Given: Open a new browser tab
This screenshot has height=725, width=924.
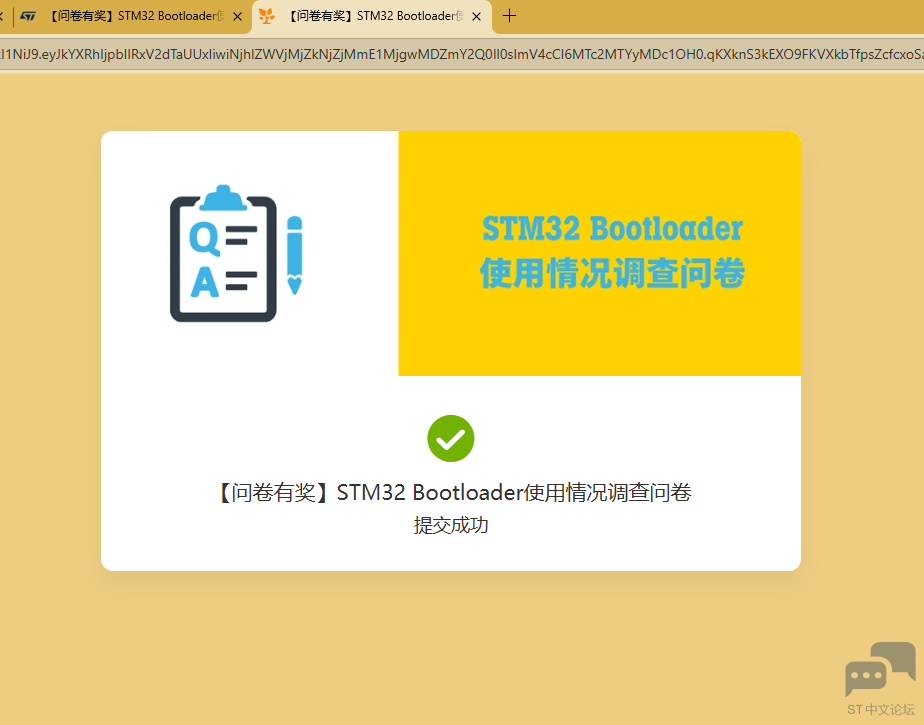Looking at the screenshot, I should point(510,16).
